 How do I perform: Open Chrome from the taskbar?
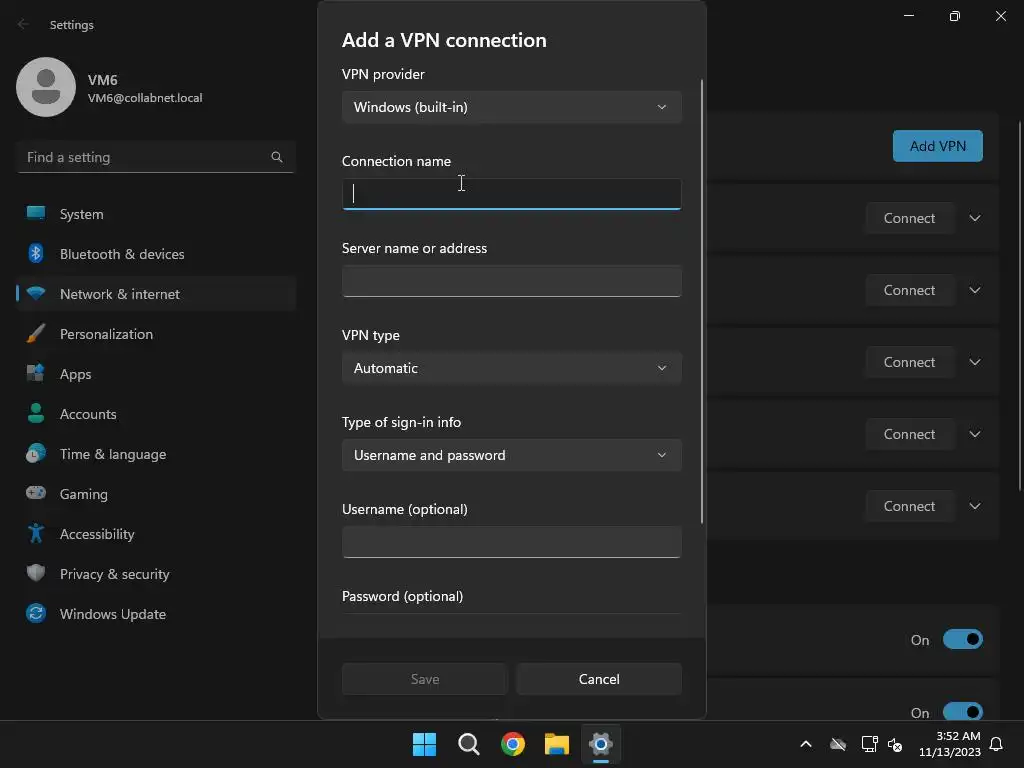(513, 744)
